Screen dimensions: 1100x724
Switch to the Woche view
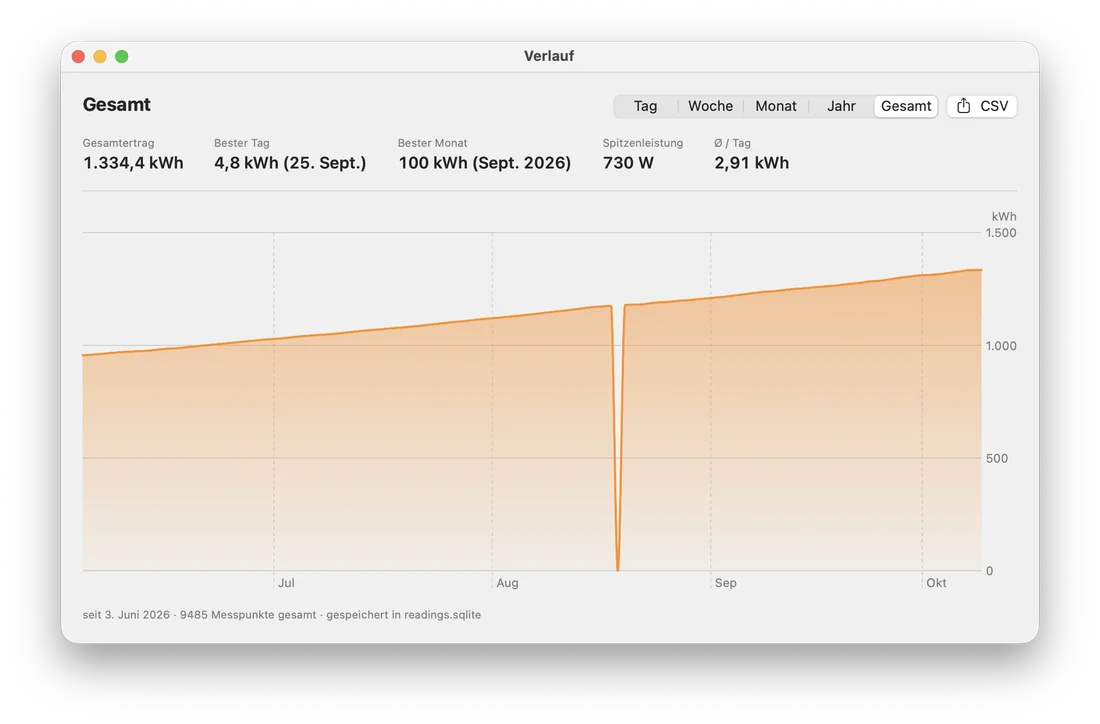point(710,106)
